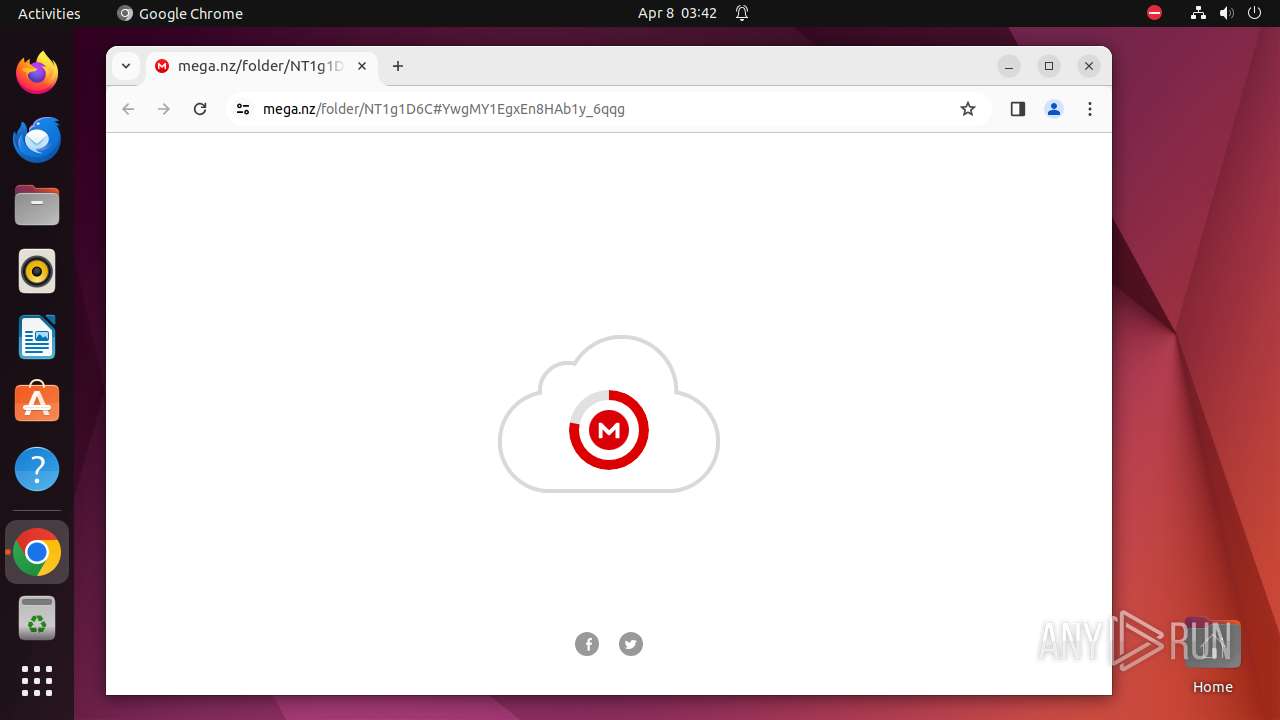Expand the tab search dropdown arrow
Screen dimensions: 1280x720
tap(126, 66)
